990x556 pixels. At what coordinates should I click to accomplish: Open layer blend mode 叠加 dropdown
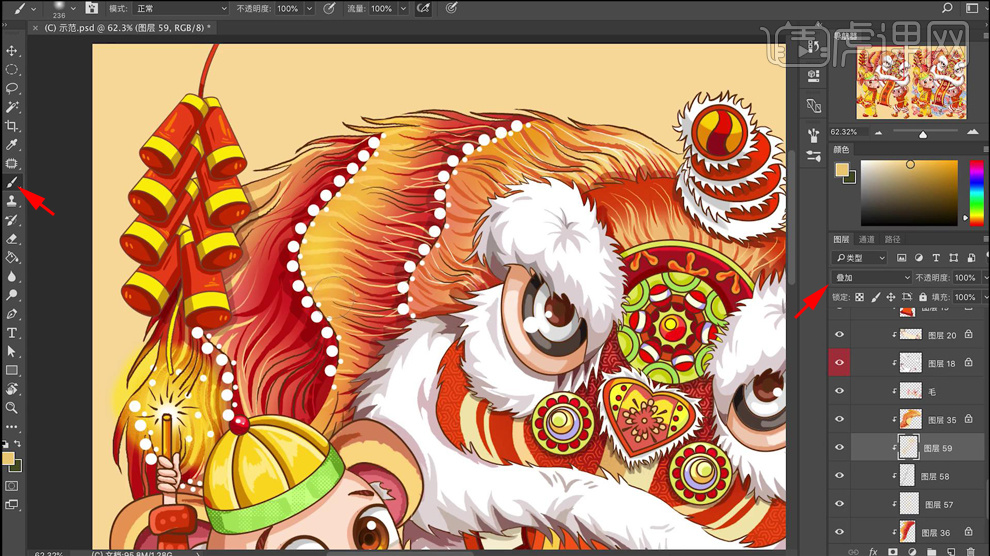(871, 277)
